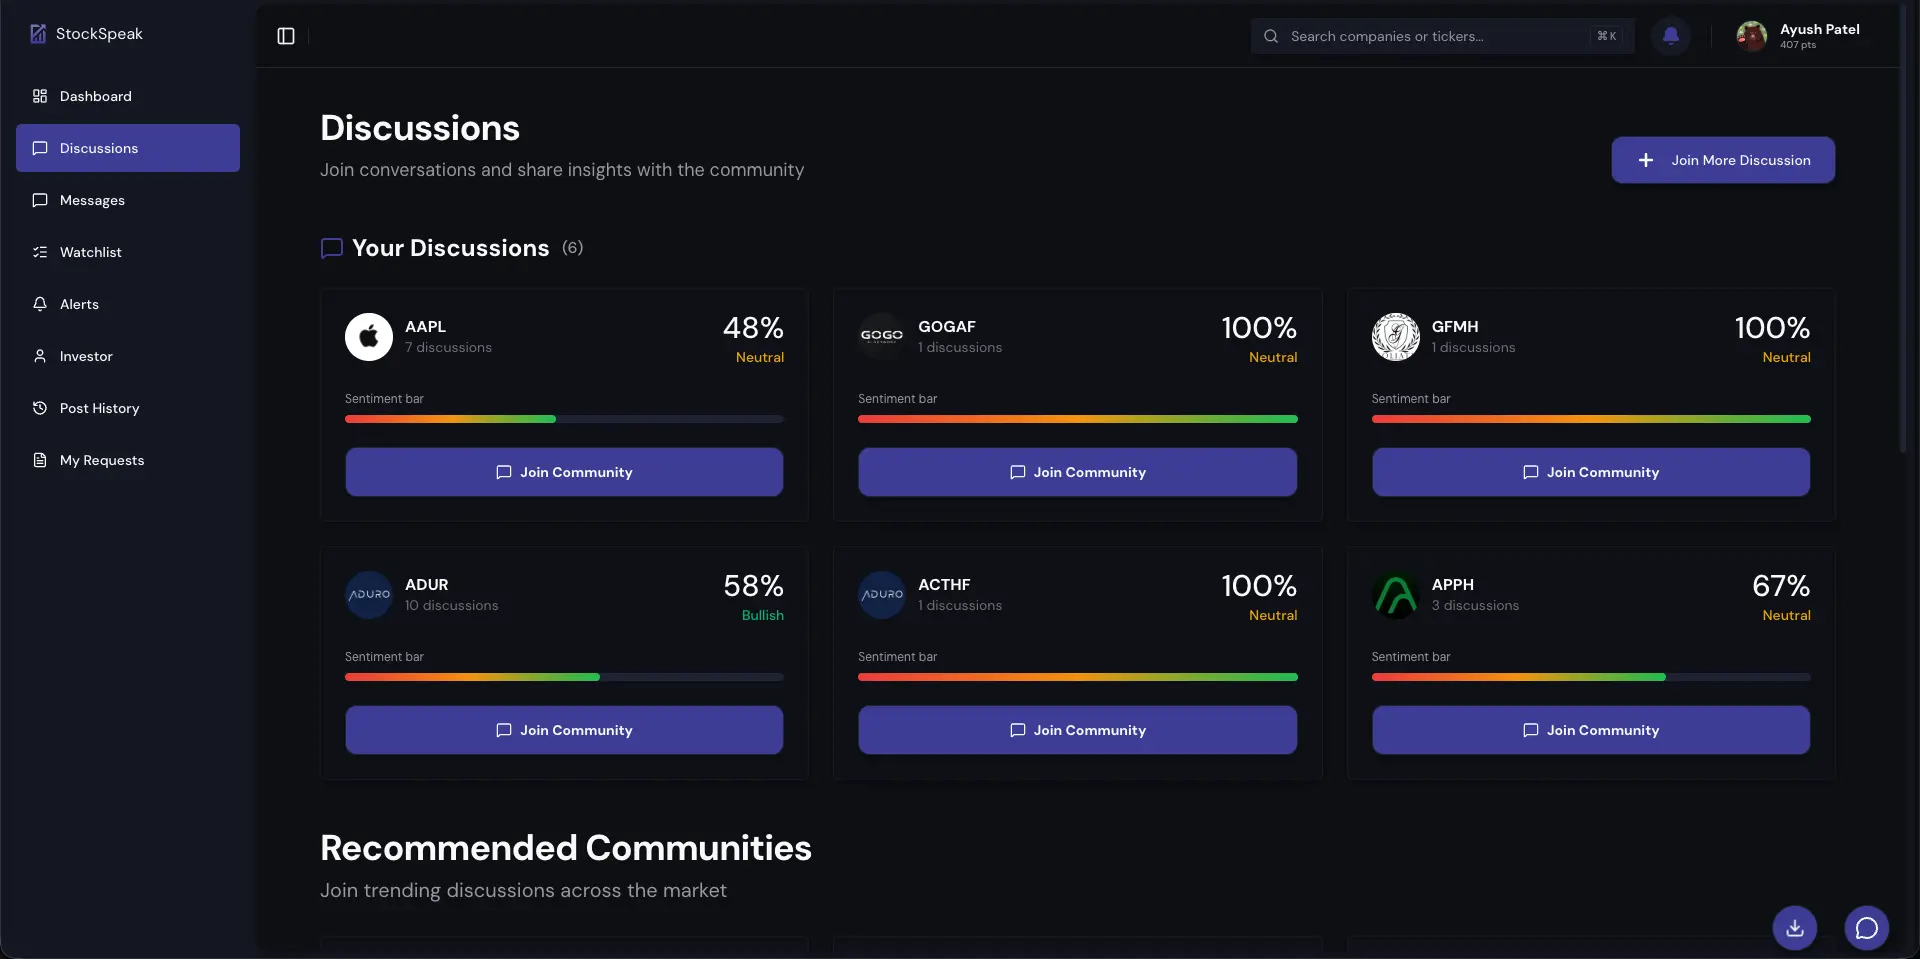Join the GOGAF community

click(1077, 472)
